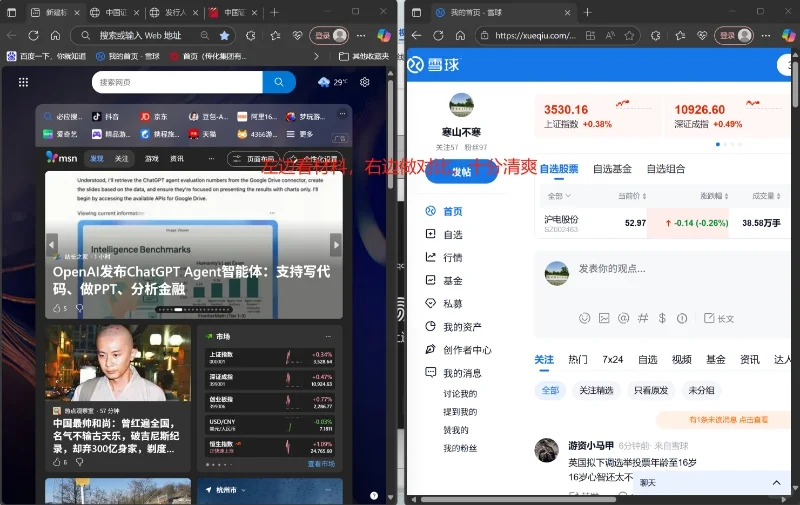Viewport: 800px width, 505px height.
Task: Click the Xueqiu horizontal scrollbar at bottom
Action: [518, 500]
